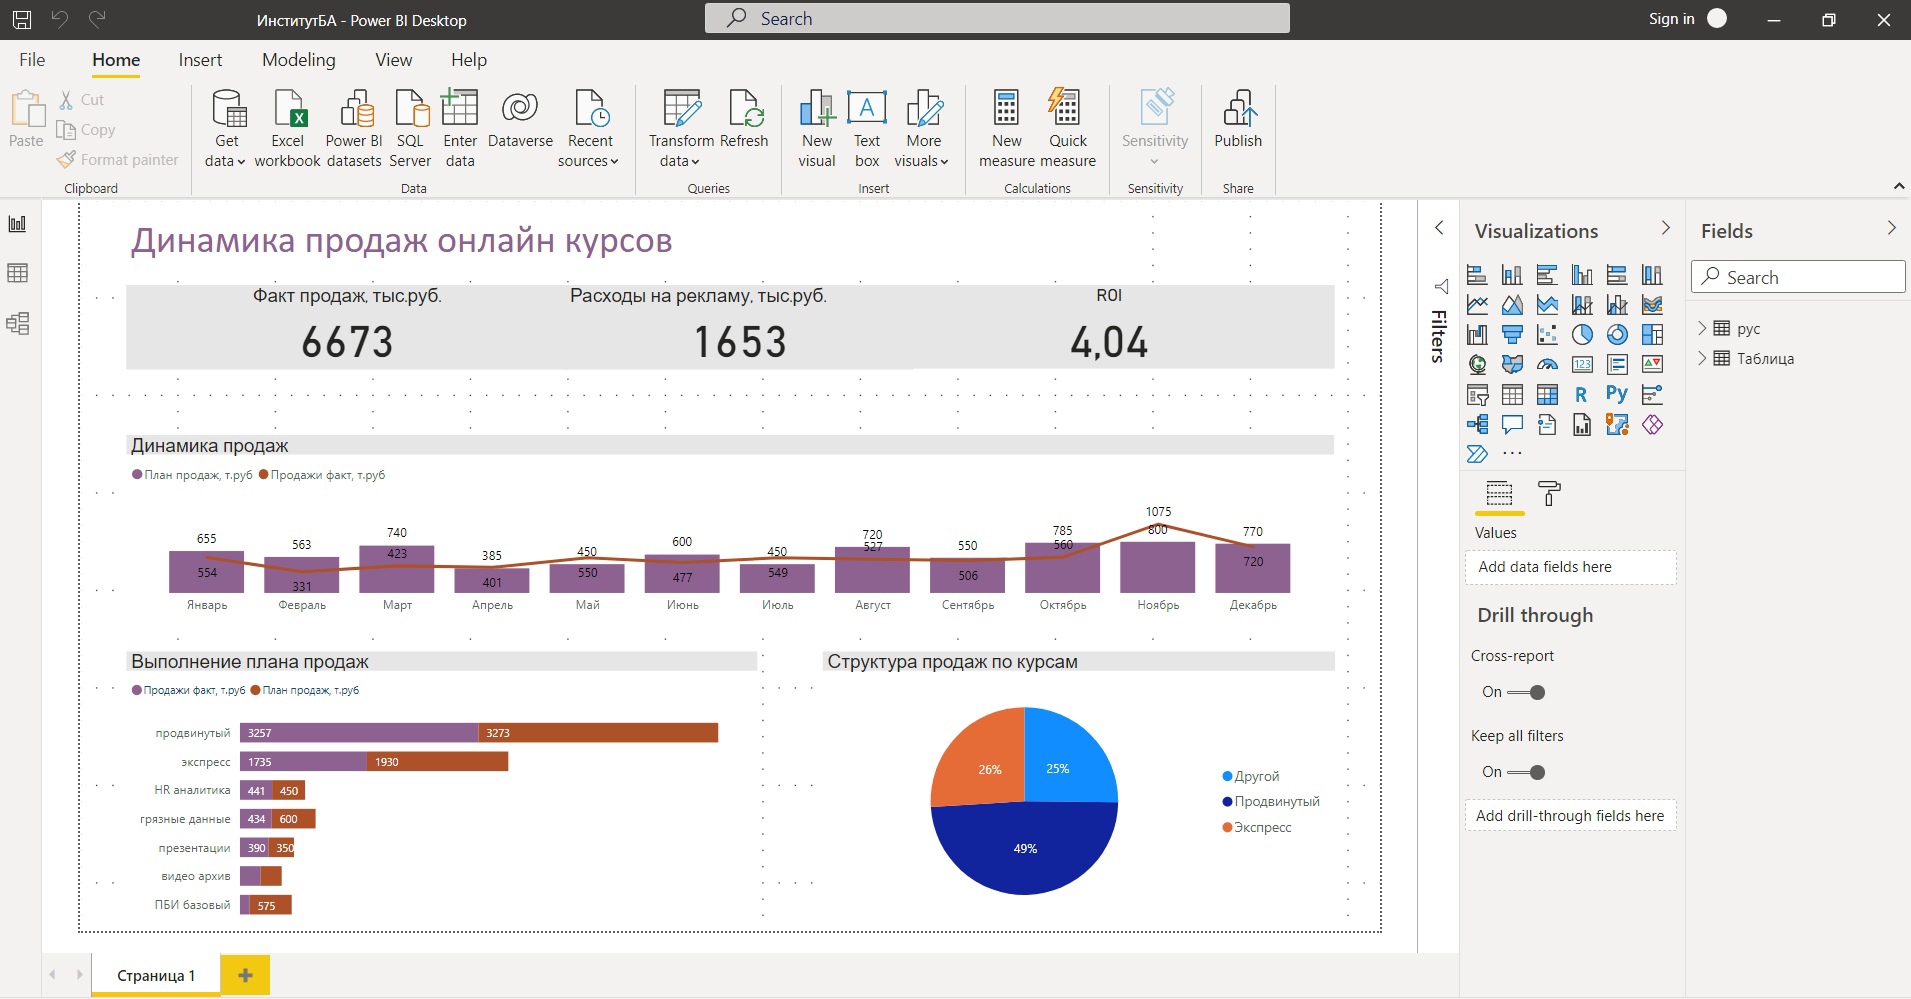Switch to the Insert ribbon tab
The width and height of the screenshot is (1911, 999).
coord(200,60)
